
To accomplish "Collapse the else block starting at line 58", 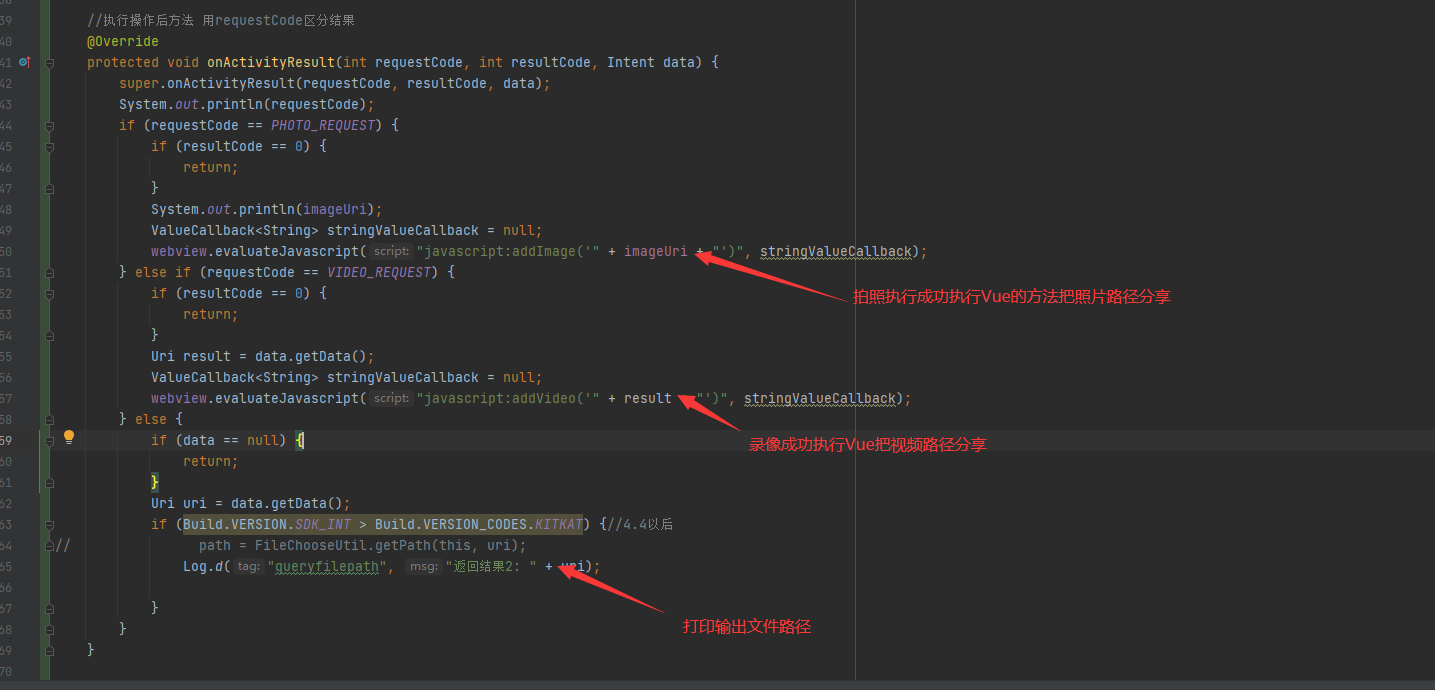I will click(x=48, y=419).
